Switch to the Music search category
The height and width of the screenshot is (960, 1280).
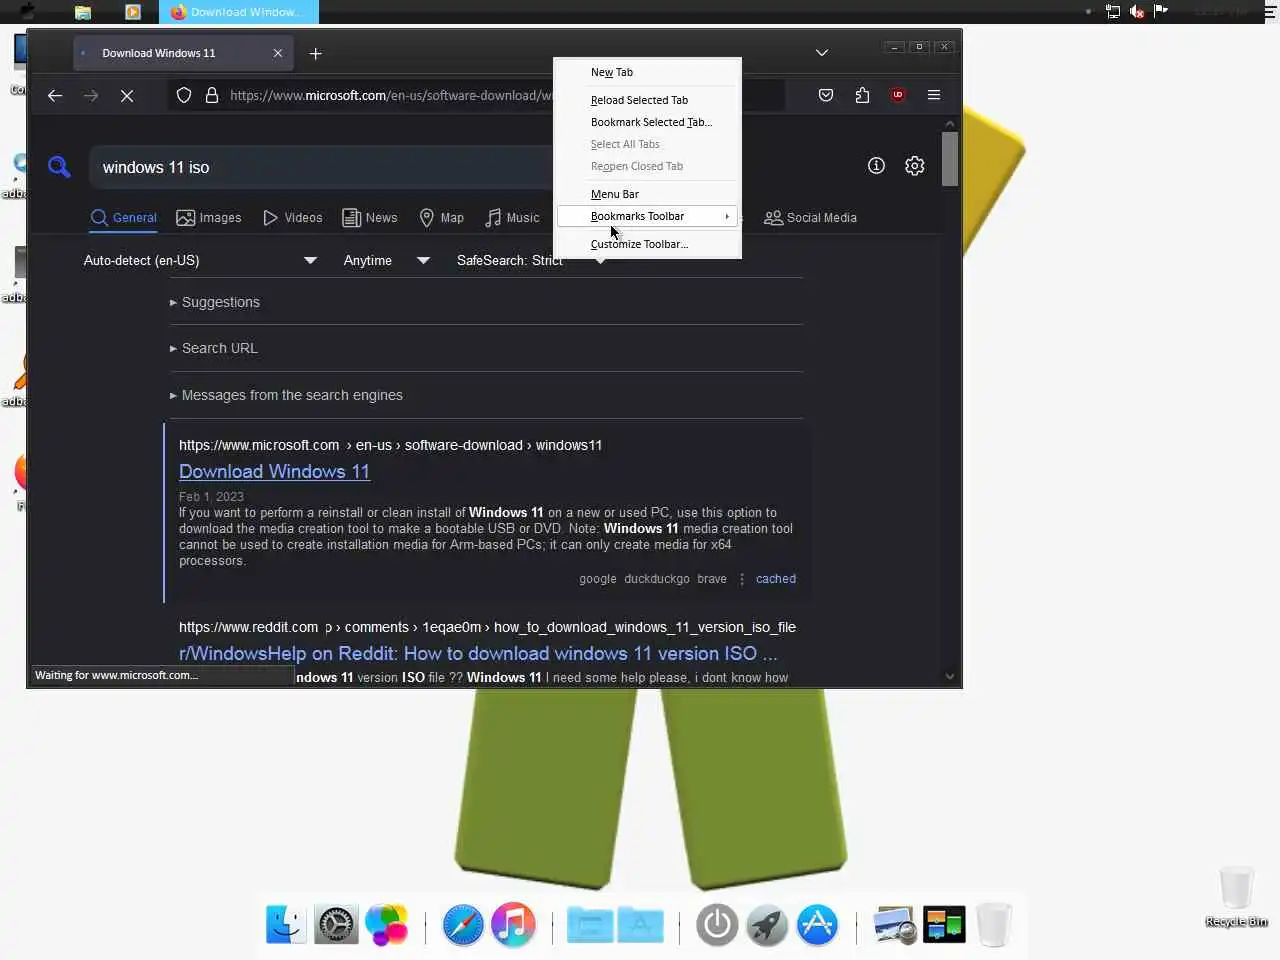(x=513, y=217)
